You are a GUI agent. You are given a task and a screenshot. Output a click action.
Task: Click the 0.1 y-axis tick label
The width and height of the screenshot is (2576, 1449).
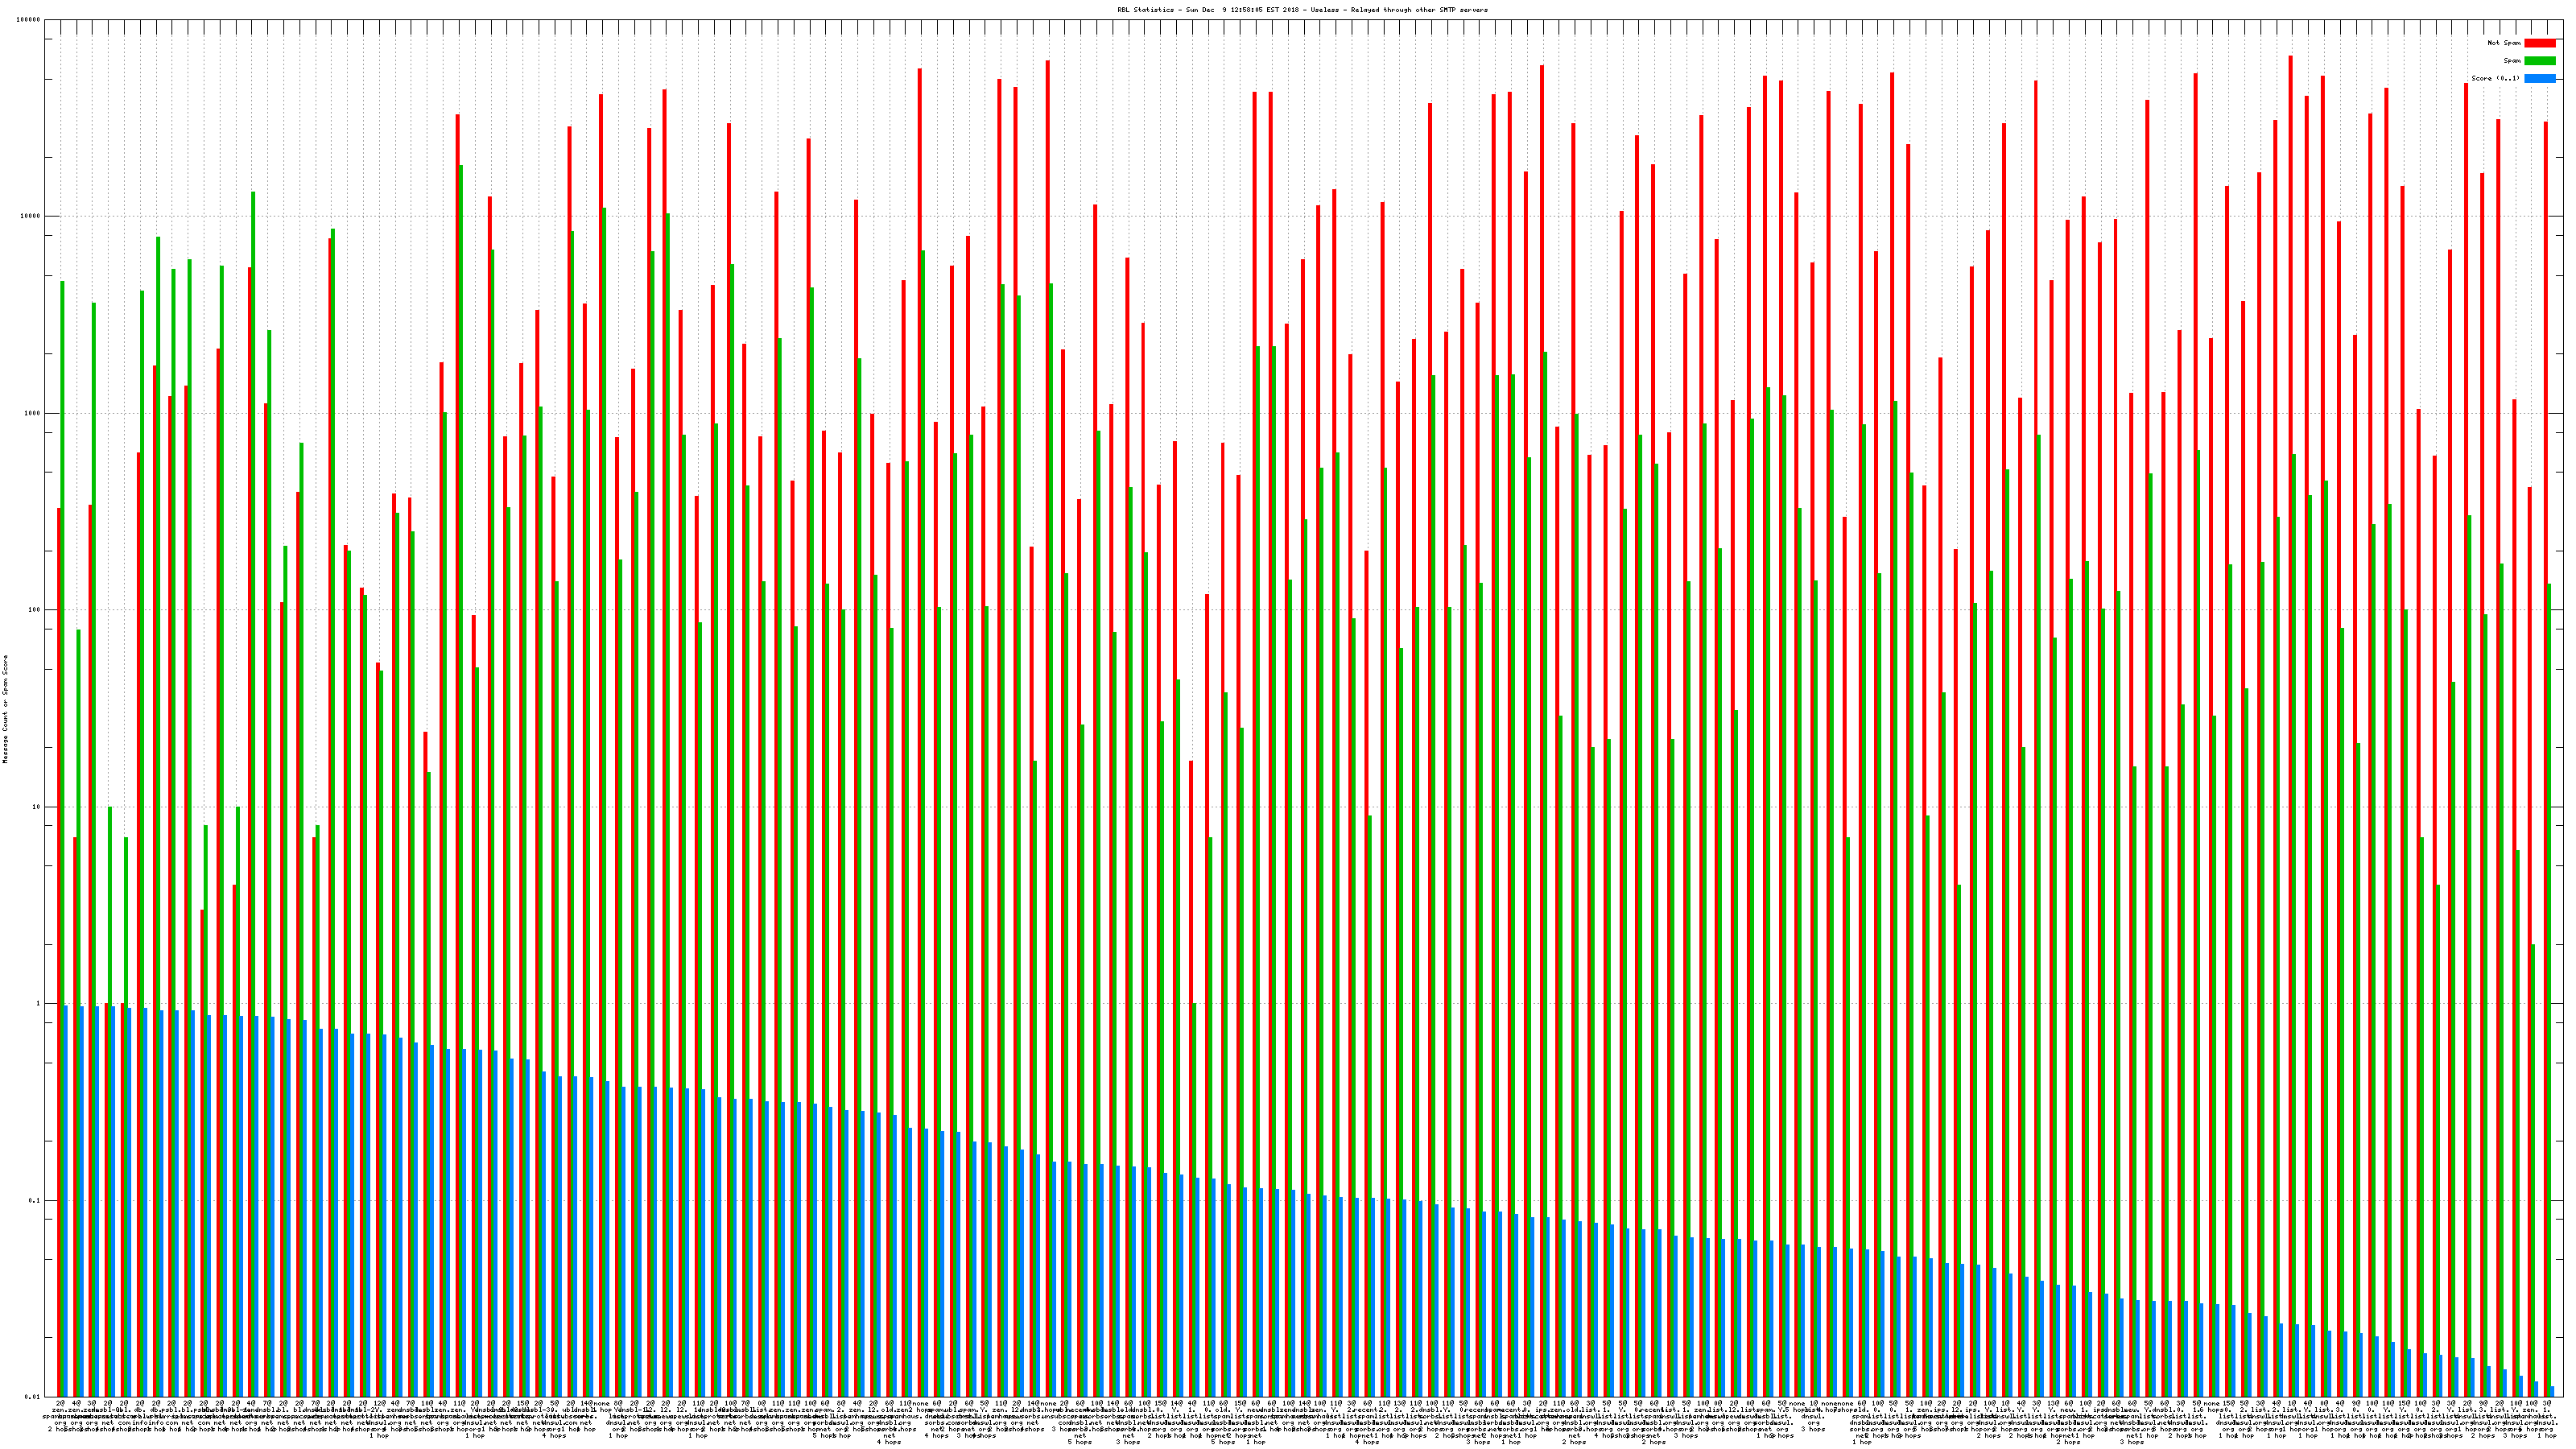[x=35, y=1201]
